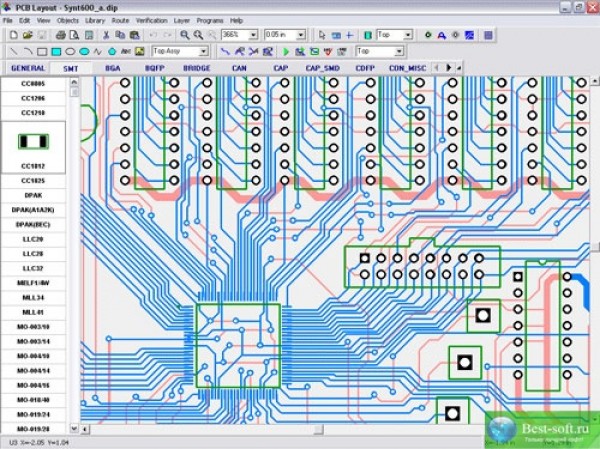
Task: Select the Abc text shape tool
Action: pyautogui.click(x=126, y=51)
